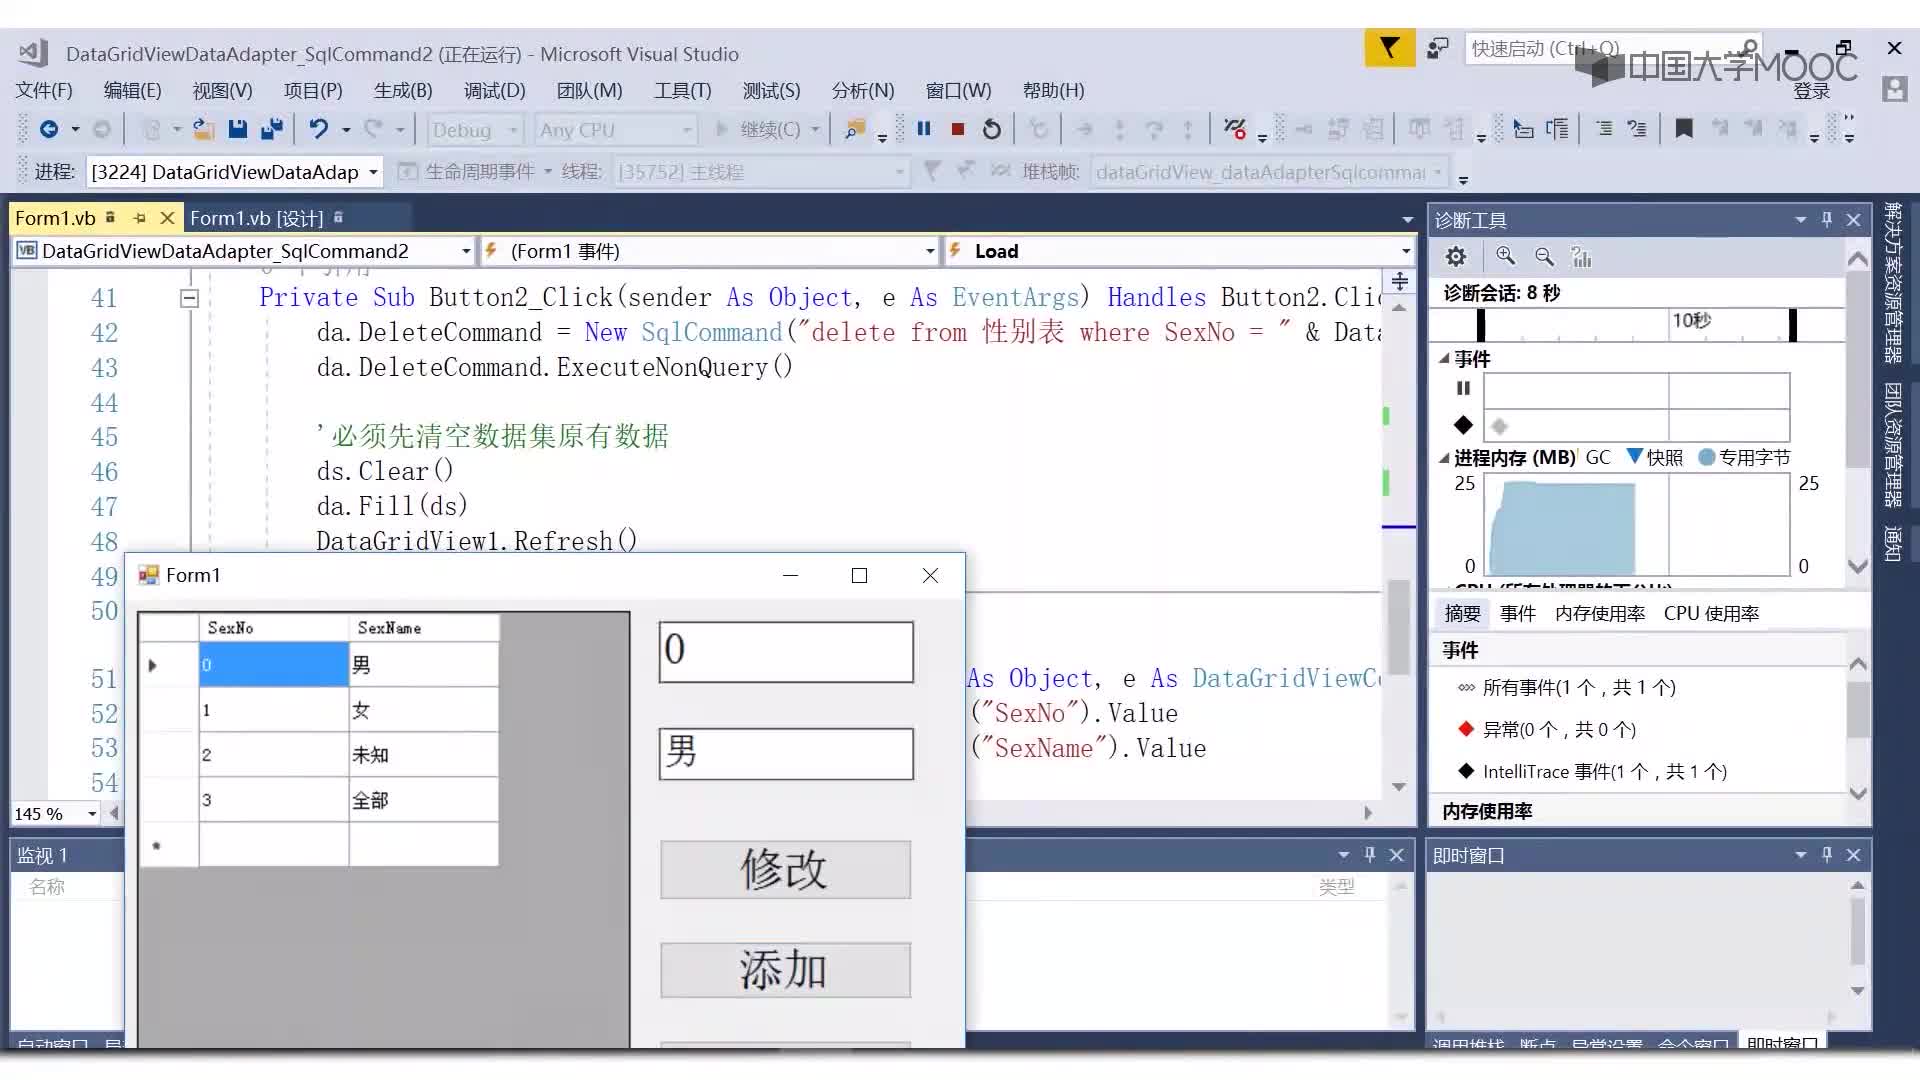Select the 未知 cell in the grid
This screenshot has height=1080, width=1920.
pyautogui.click(x=423, y=755)
